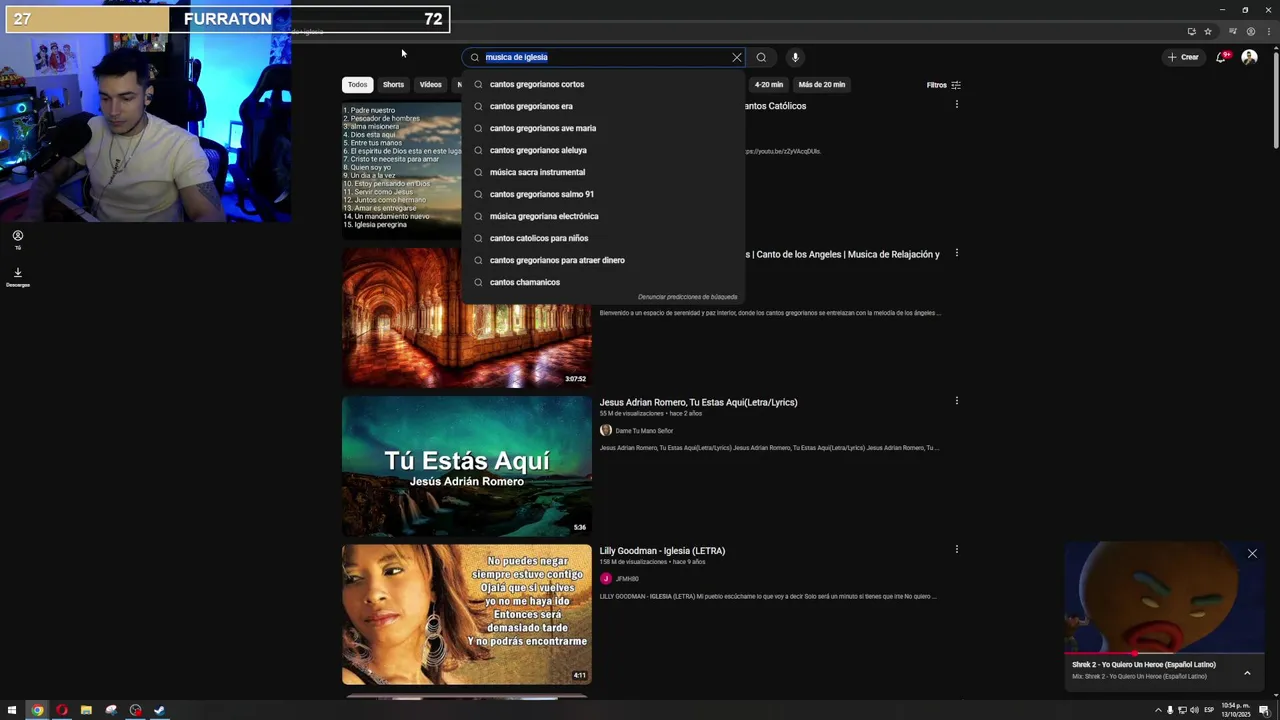Image resolution: width=1280 pixels, height=720 pixels.
Task: Choose suggestion cantos catolicos para niños
Action: click(603, 238)
